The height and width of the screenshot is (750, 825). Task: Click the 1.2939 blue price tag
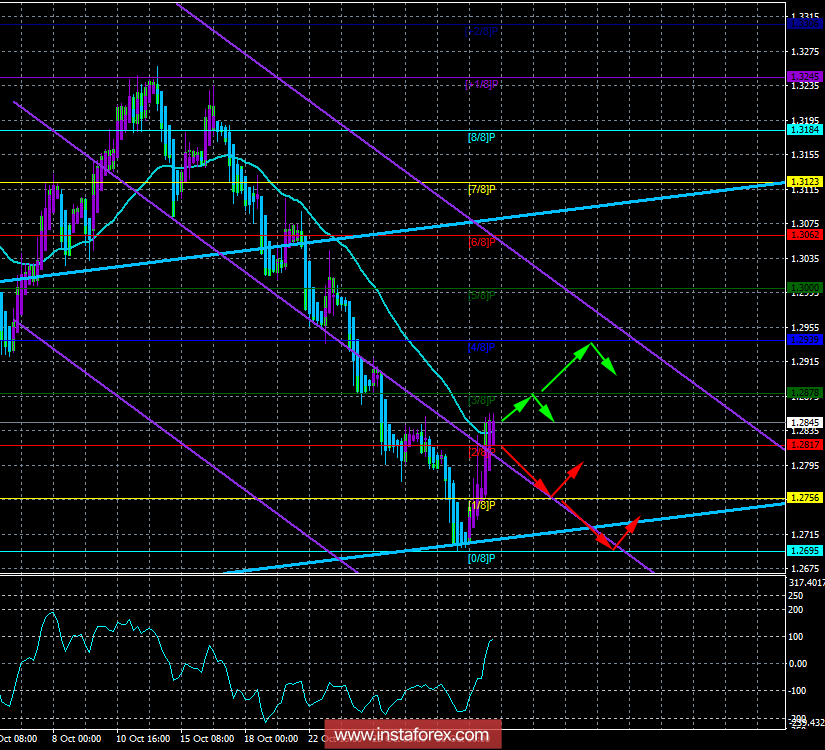coord(804,340)
